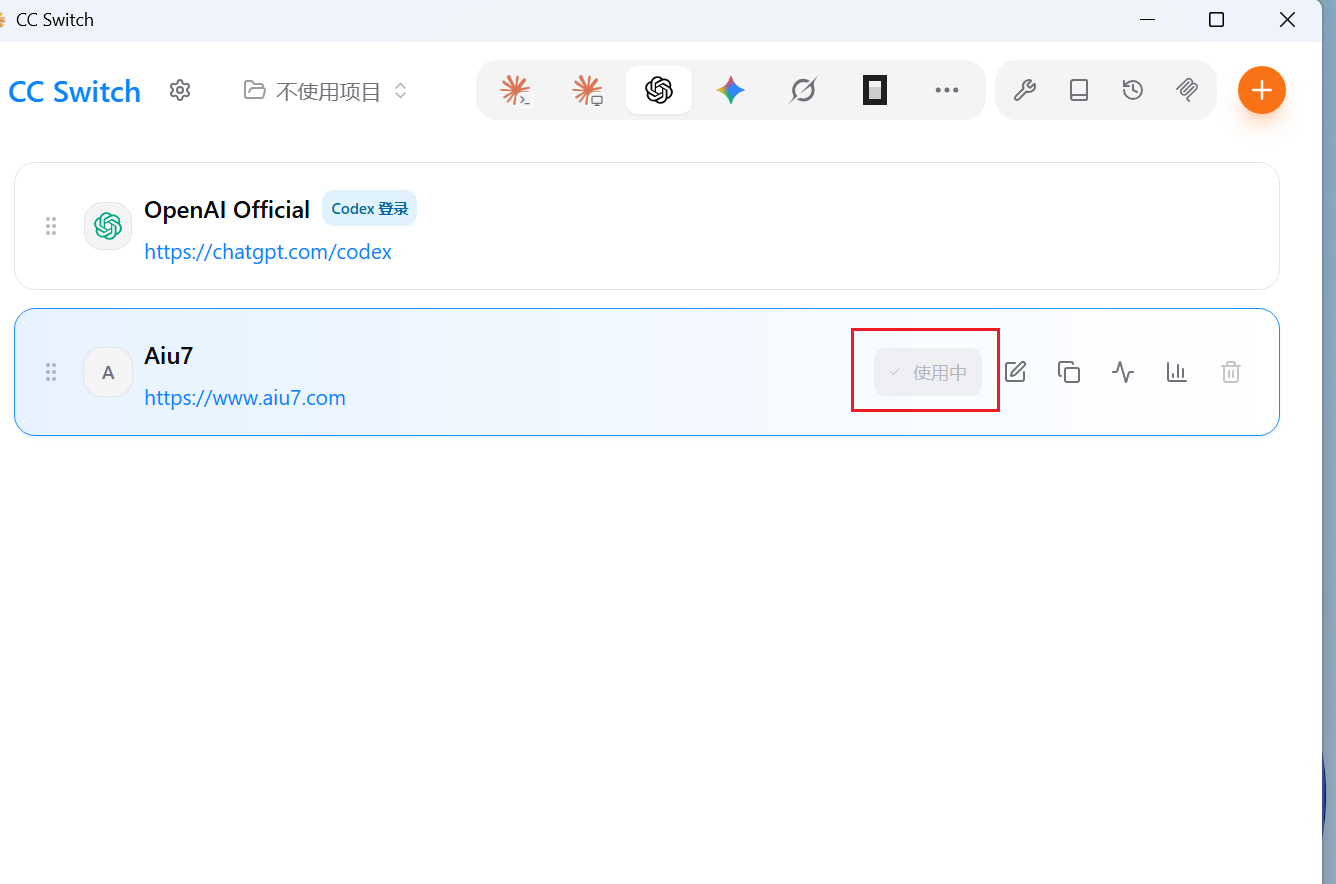Edit the Aiu7 provider with pencil icon
This screenshot has width=1336, height=884.
pos(1015,372)
